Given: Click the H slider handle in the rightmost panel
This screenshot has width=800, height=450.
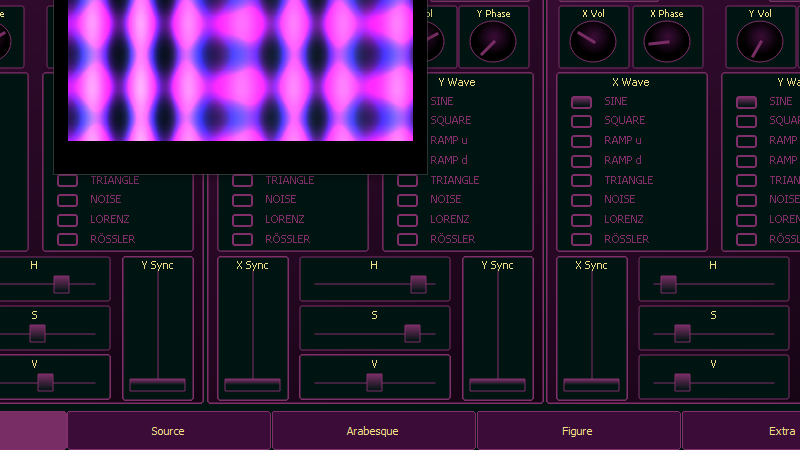Looking at the screenshot, I should (668, 284).
